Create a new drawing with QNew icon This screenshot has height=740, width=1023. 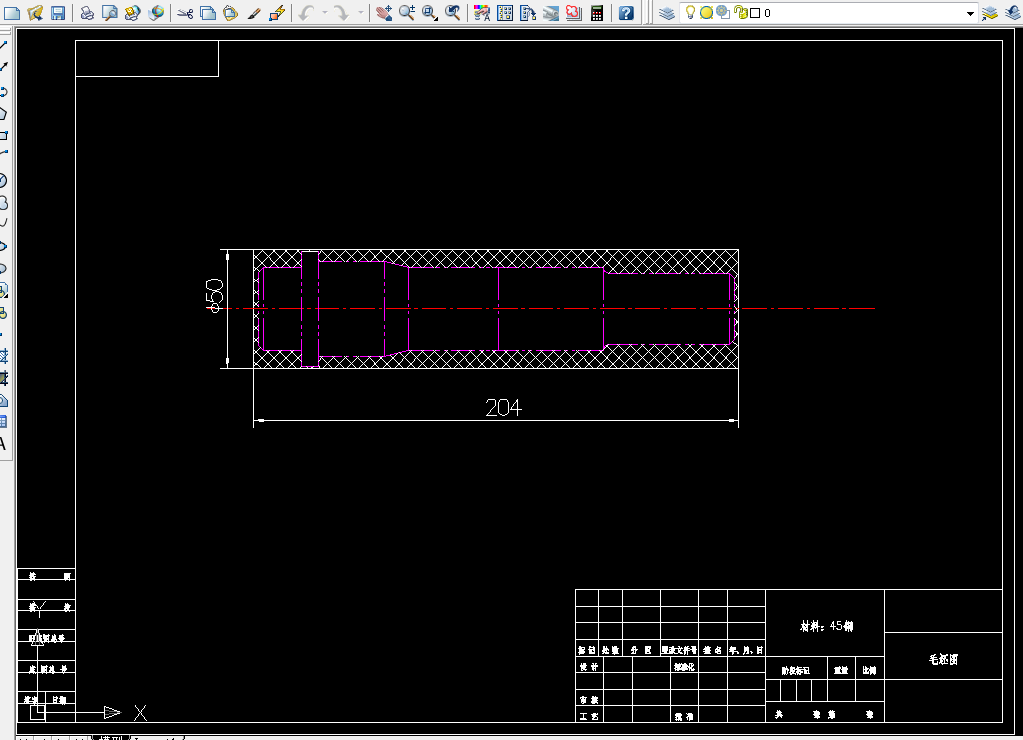[12, 12]
